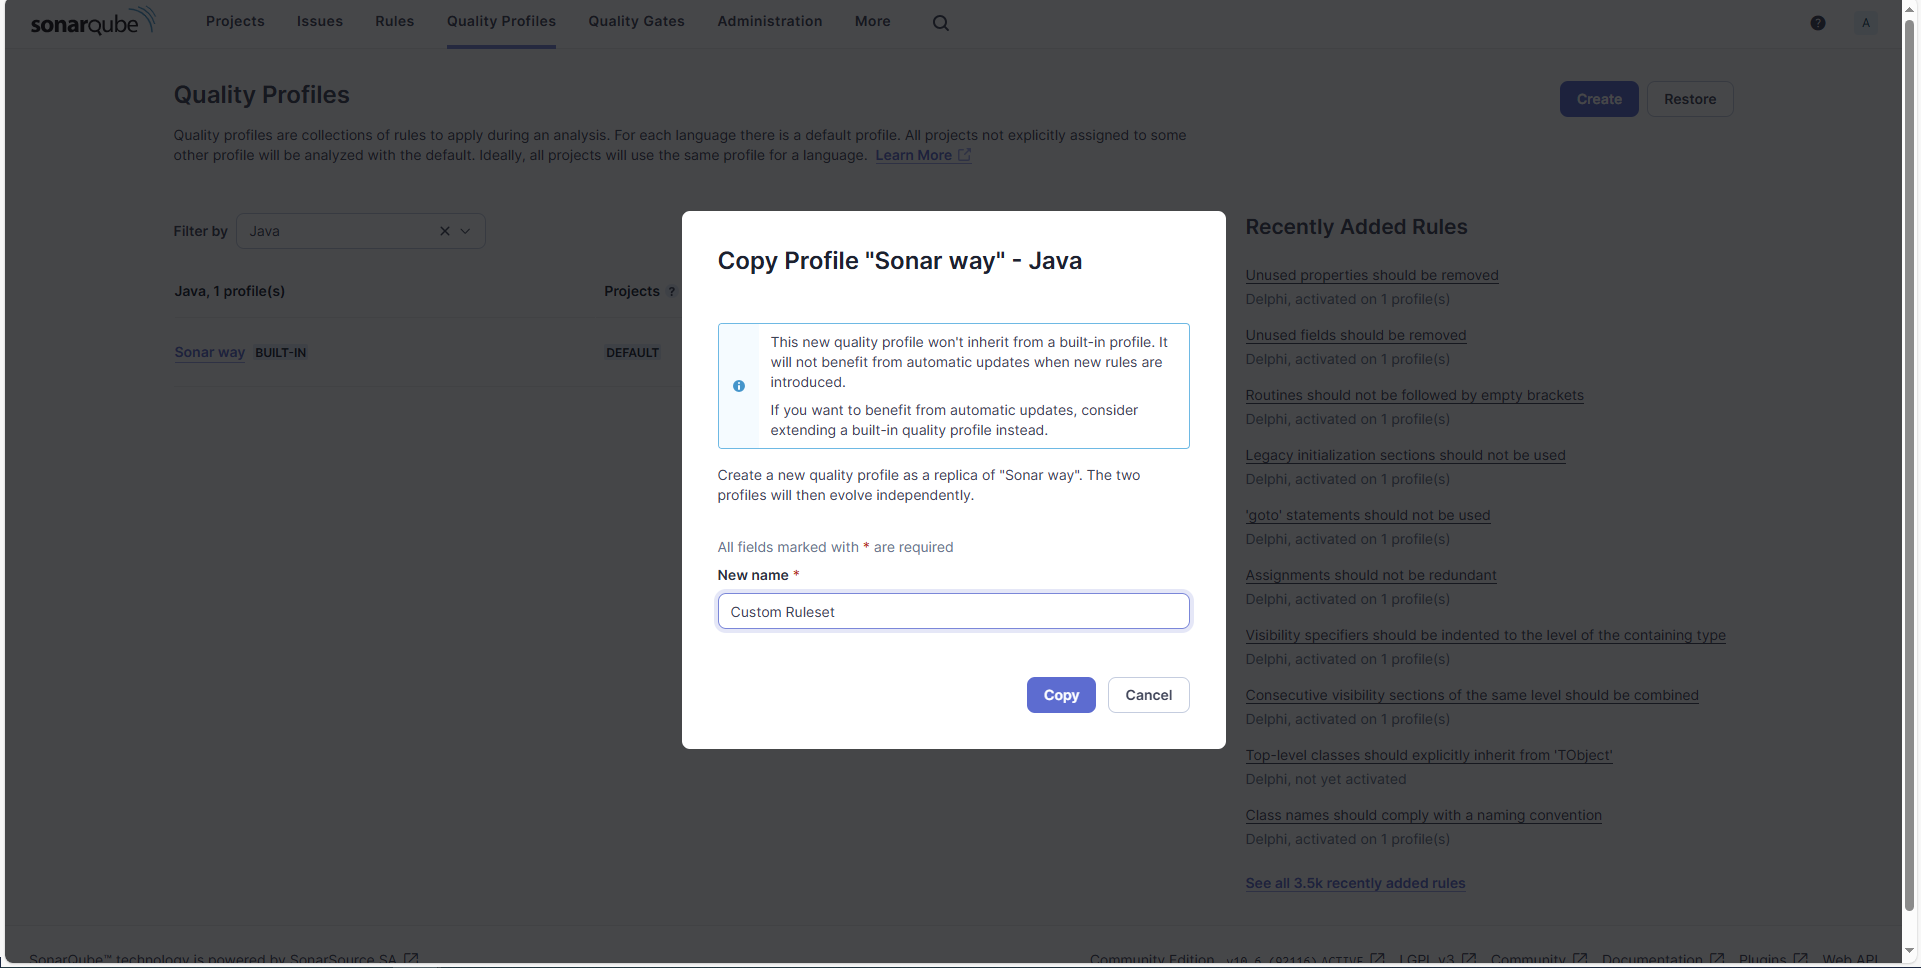Screen dimensions: 1921x968
Task: Click the New name input field
Action: click(x=953, y=611)
